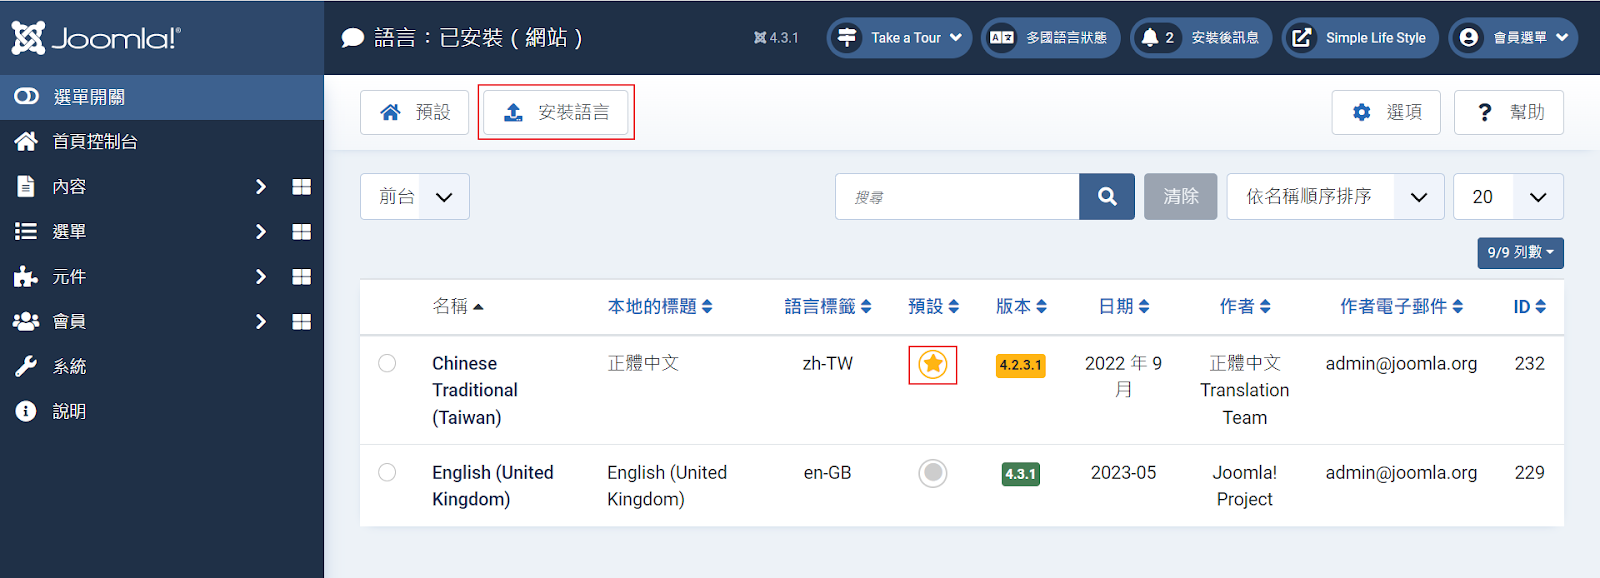This screenshot has height=578, width=1600.
Task: Set English en-GB as default language
Action: pyautogui.click(x=933, y=473)
